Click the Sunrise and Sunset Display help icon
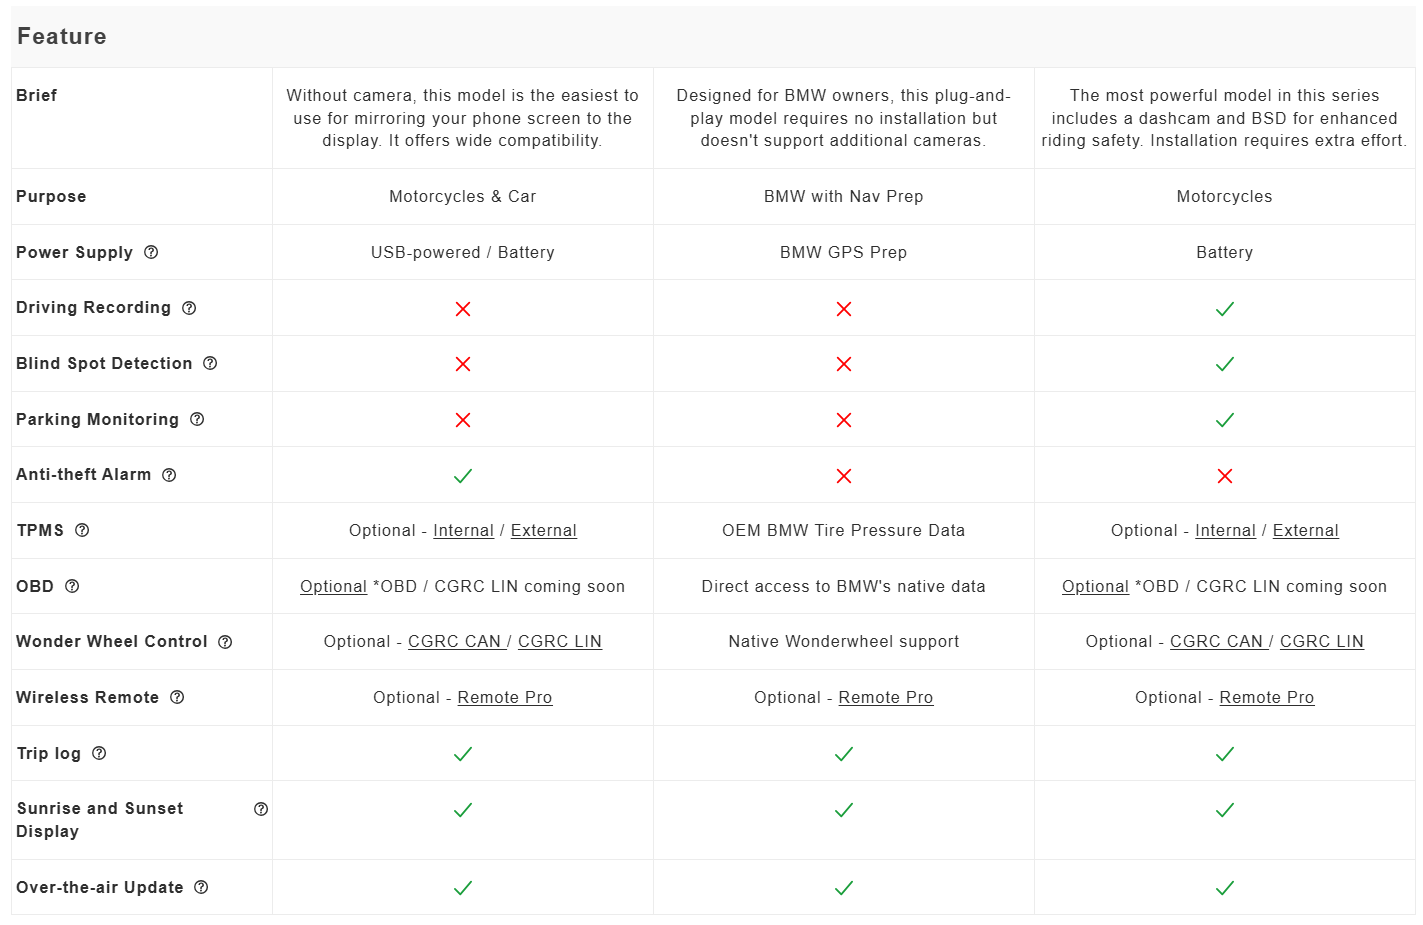The width and height of the screenshot is (1423, 925). coord(261,809)
